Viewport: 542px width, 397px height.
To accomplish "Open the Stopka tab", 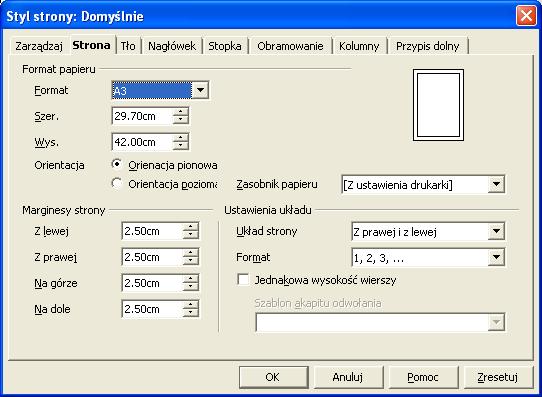I will (x=225, y=46).
